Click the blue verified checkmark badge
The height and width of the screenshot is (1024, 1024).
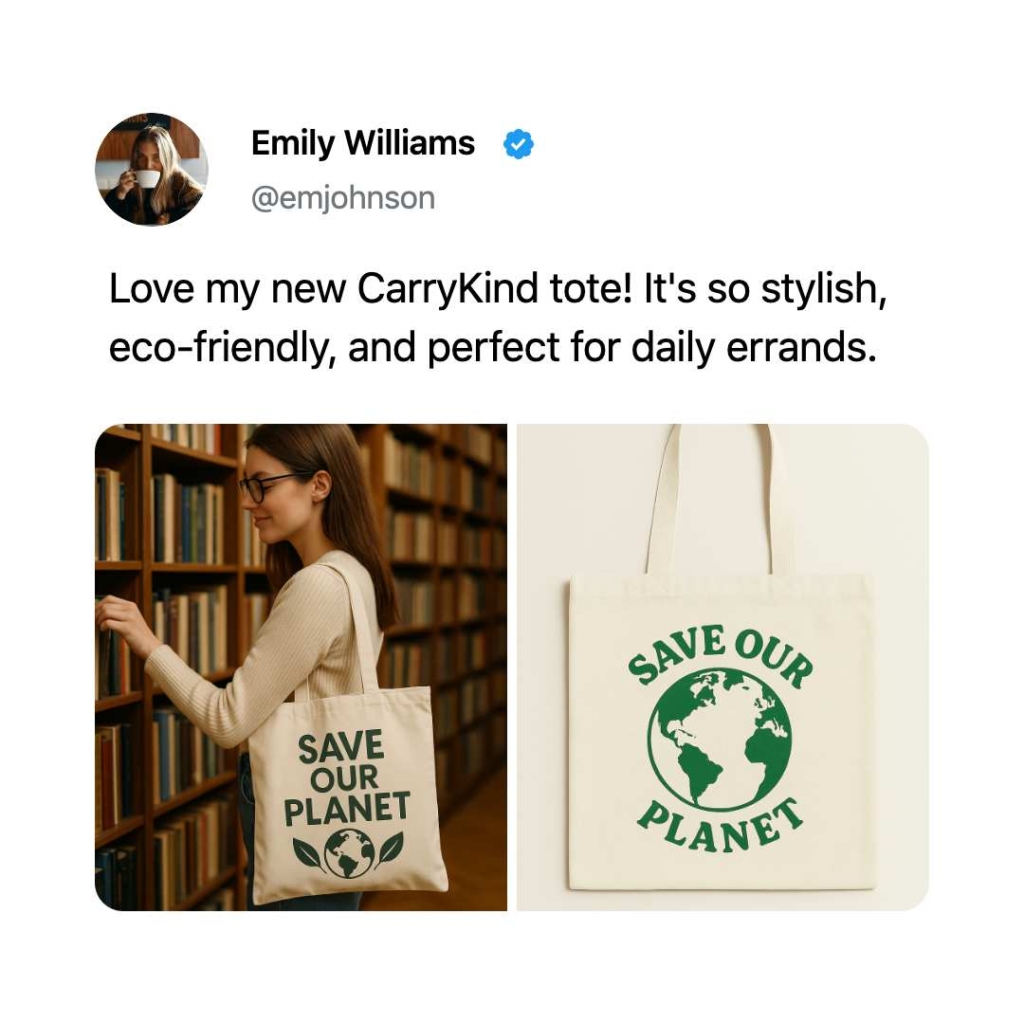click(x=519, y=144)
